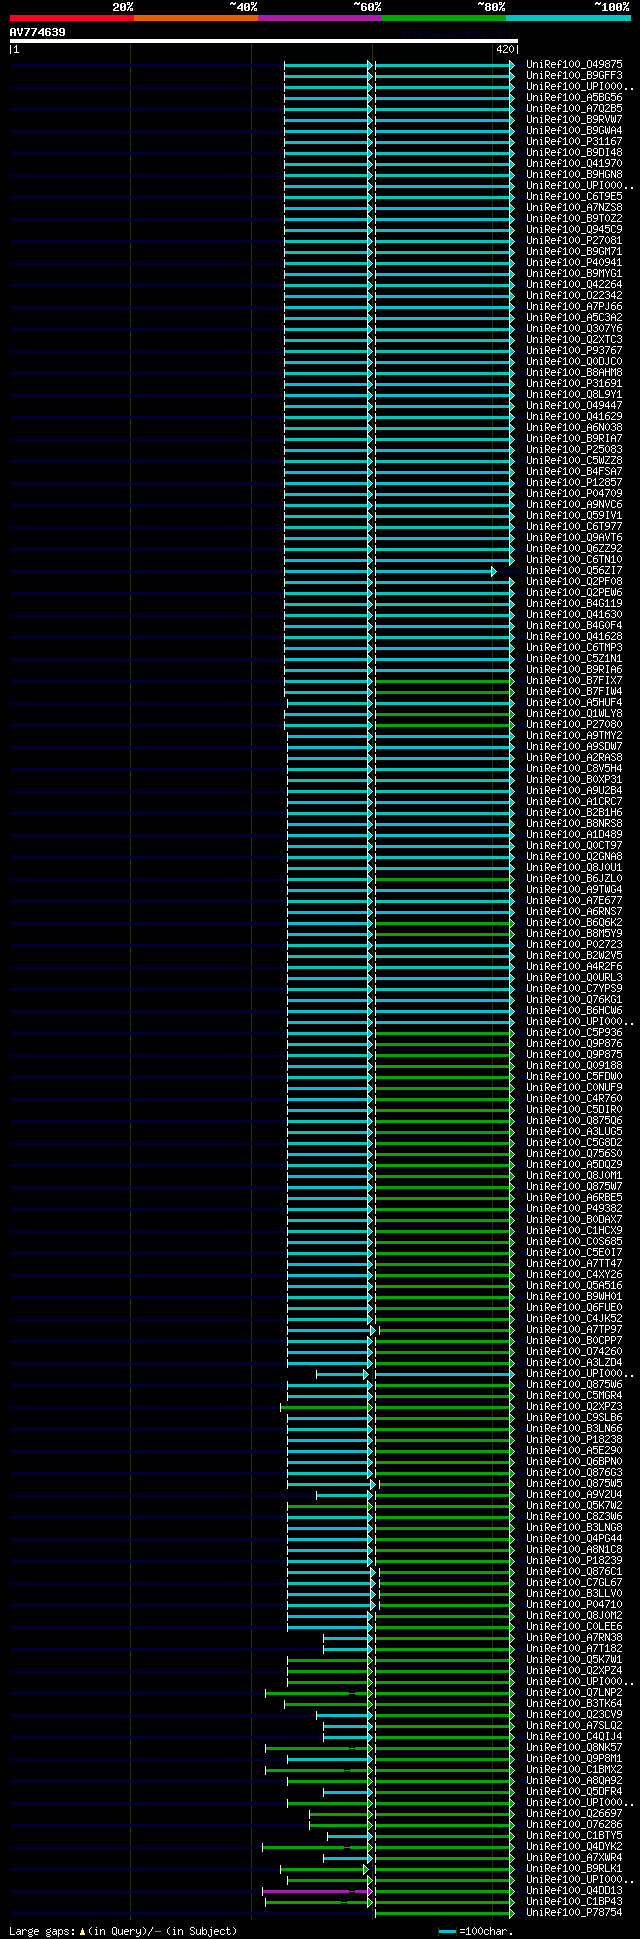The image size is (640, 1939).
Task: Select hit label UniRef100_P27080
Action: point(574,725)
